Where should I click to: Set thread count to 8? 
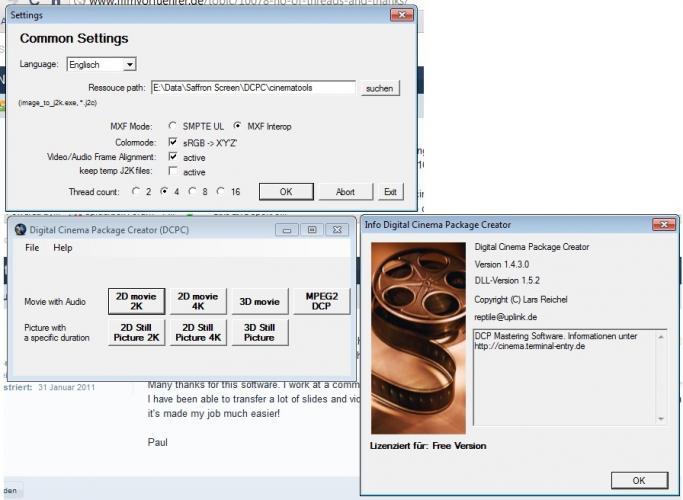click(x=193, y=191)
